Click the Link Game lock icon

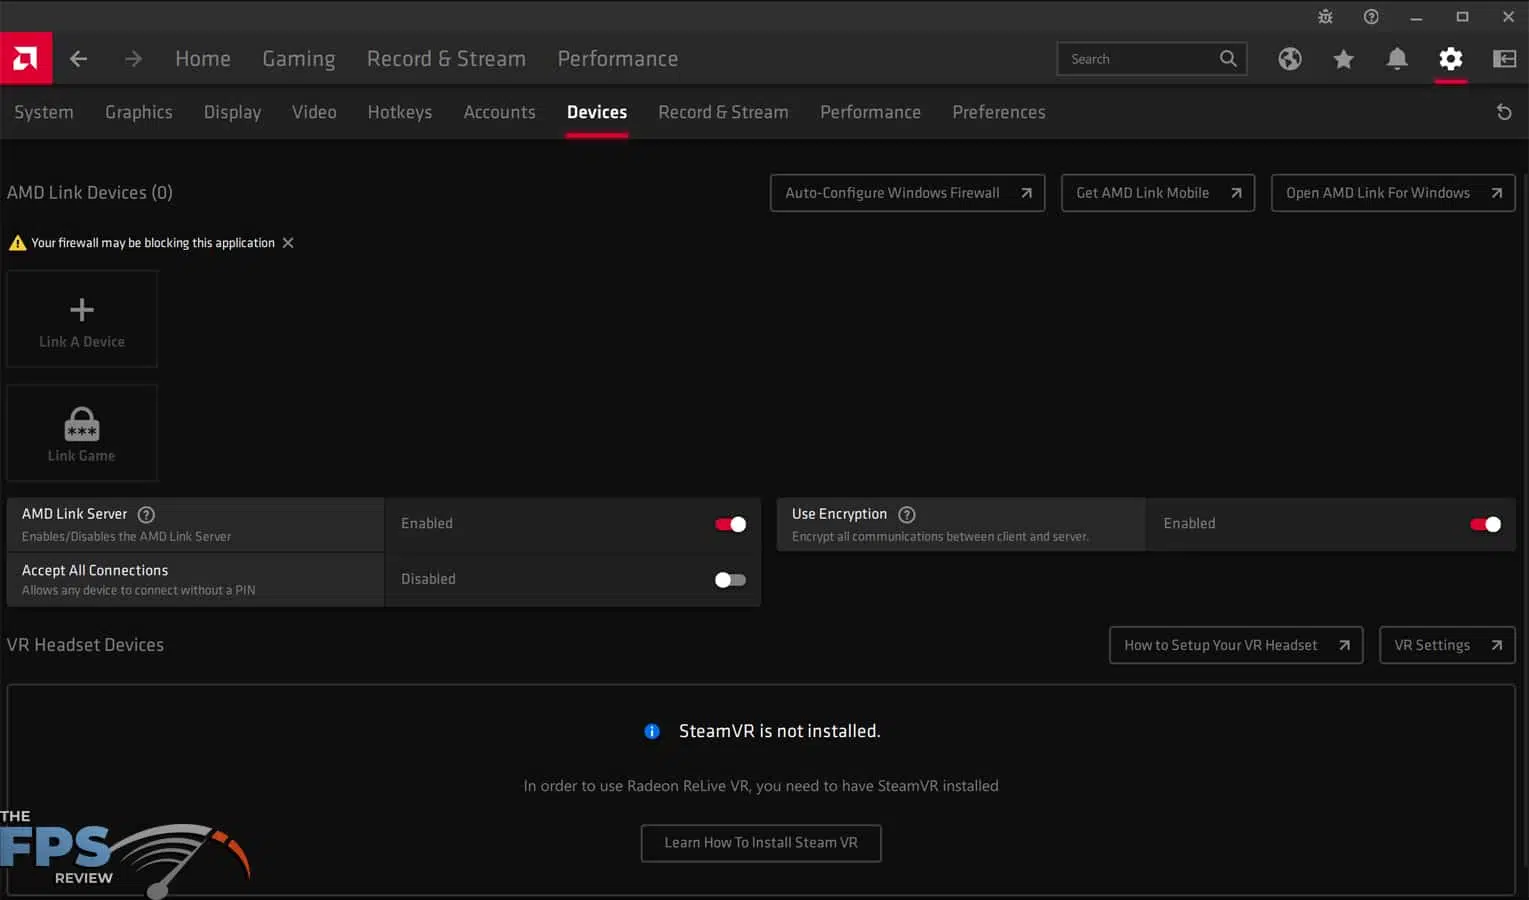point(82,424)
